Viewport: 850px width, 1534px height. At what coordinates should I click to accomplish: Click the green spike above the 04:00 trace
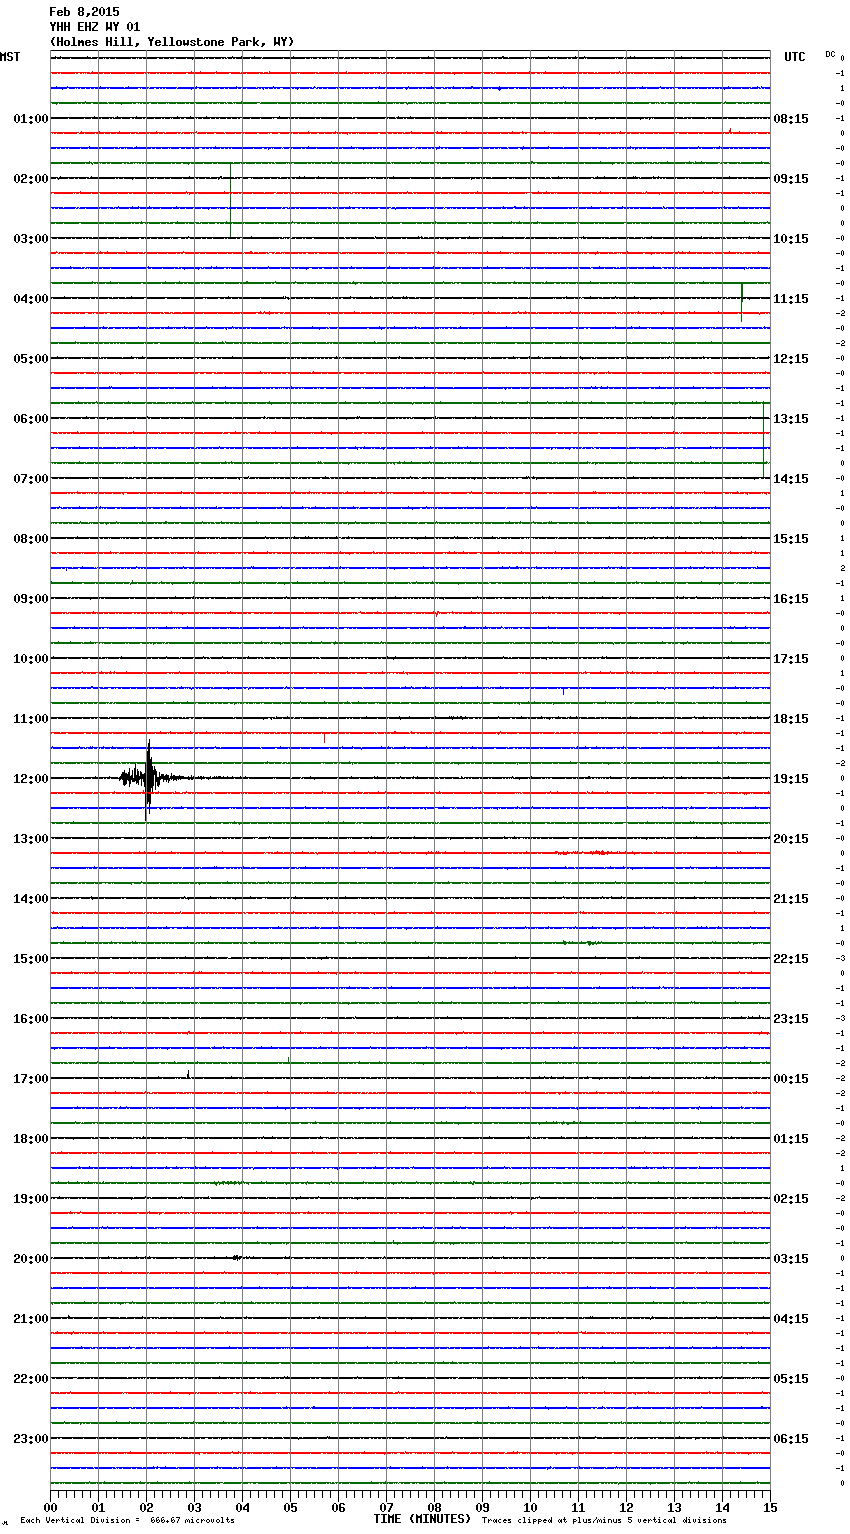tap(742, 302)
